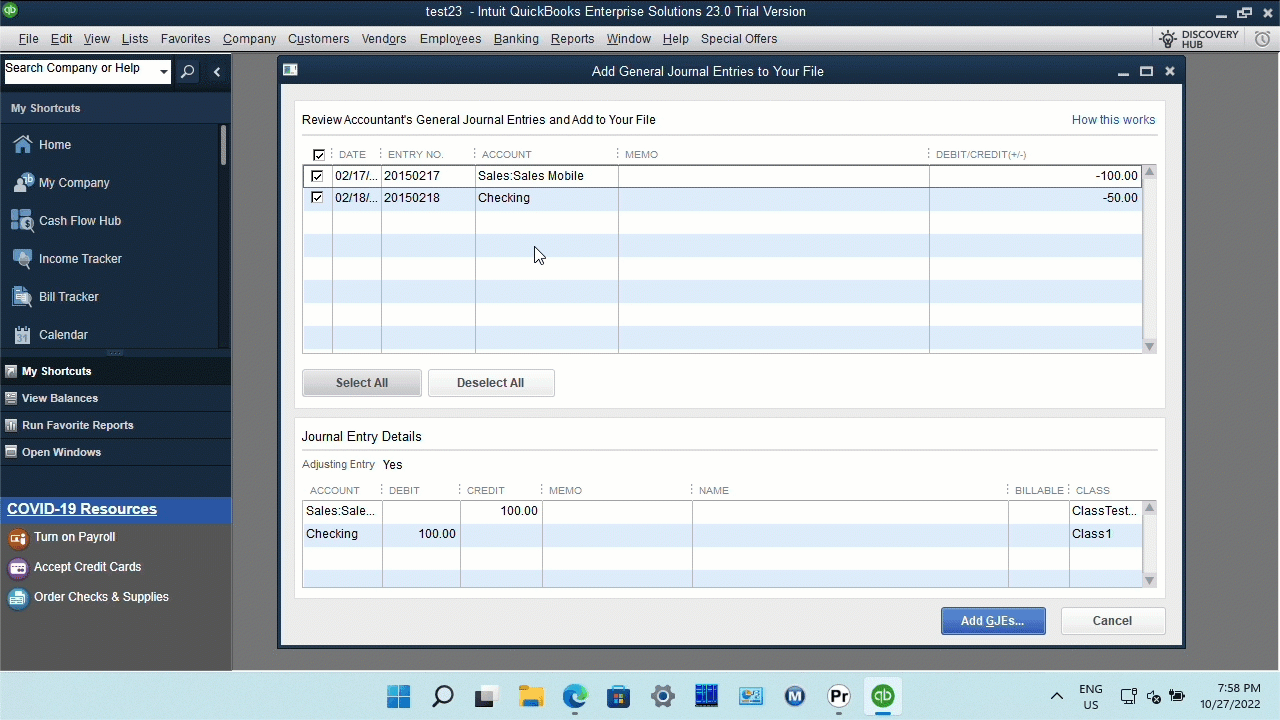This screenshot has height=720, width=1280.
Task: Click the Turn on Payroll icon
Action: 18,538
